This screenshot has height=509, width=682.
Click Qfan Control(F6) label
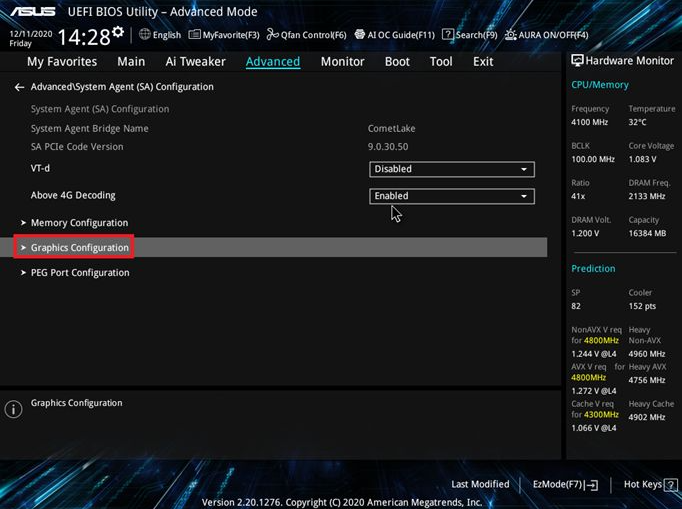coord(313,35)
